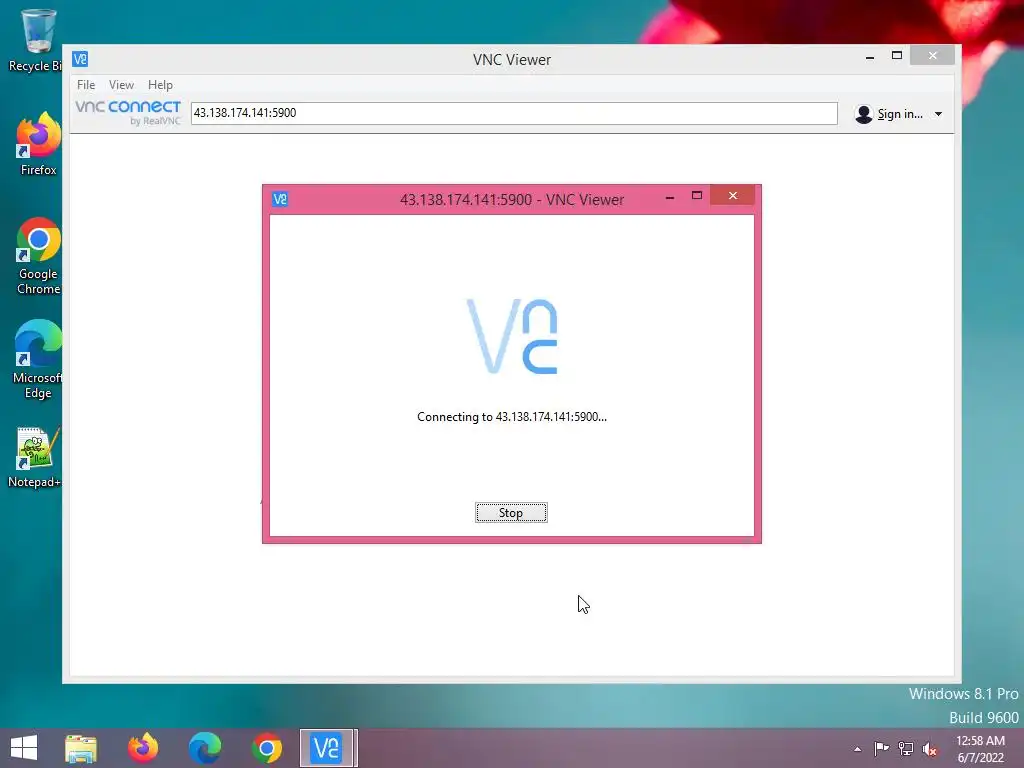The width and height of the screenshot is (1024, 768).
Task: Click the Connecting to 43.138.174.141:5900 text
Action: [511, 417]
